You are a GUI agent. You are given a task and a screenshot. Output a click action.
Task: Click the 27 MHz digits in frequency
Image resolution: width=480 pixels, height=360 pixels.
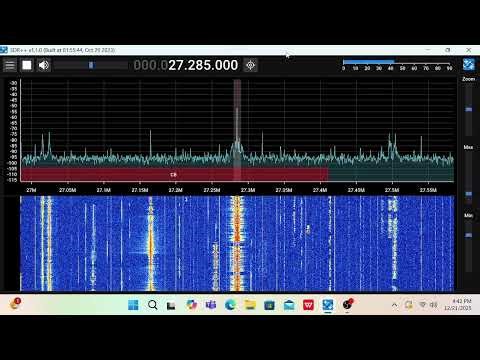177,65
